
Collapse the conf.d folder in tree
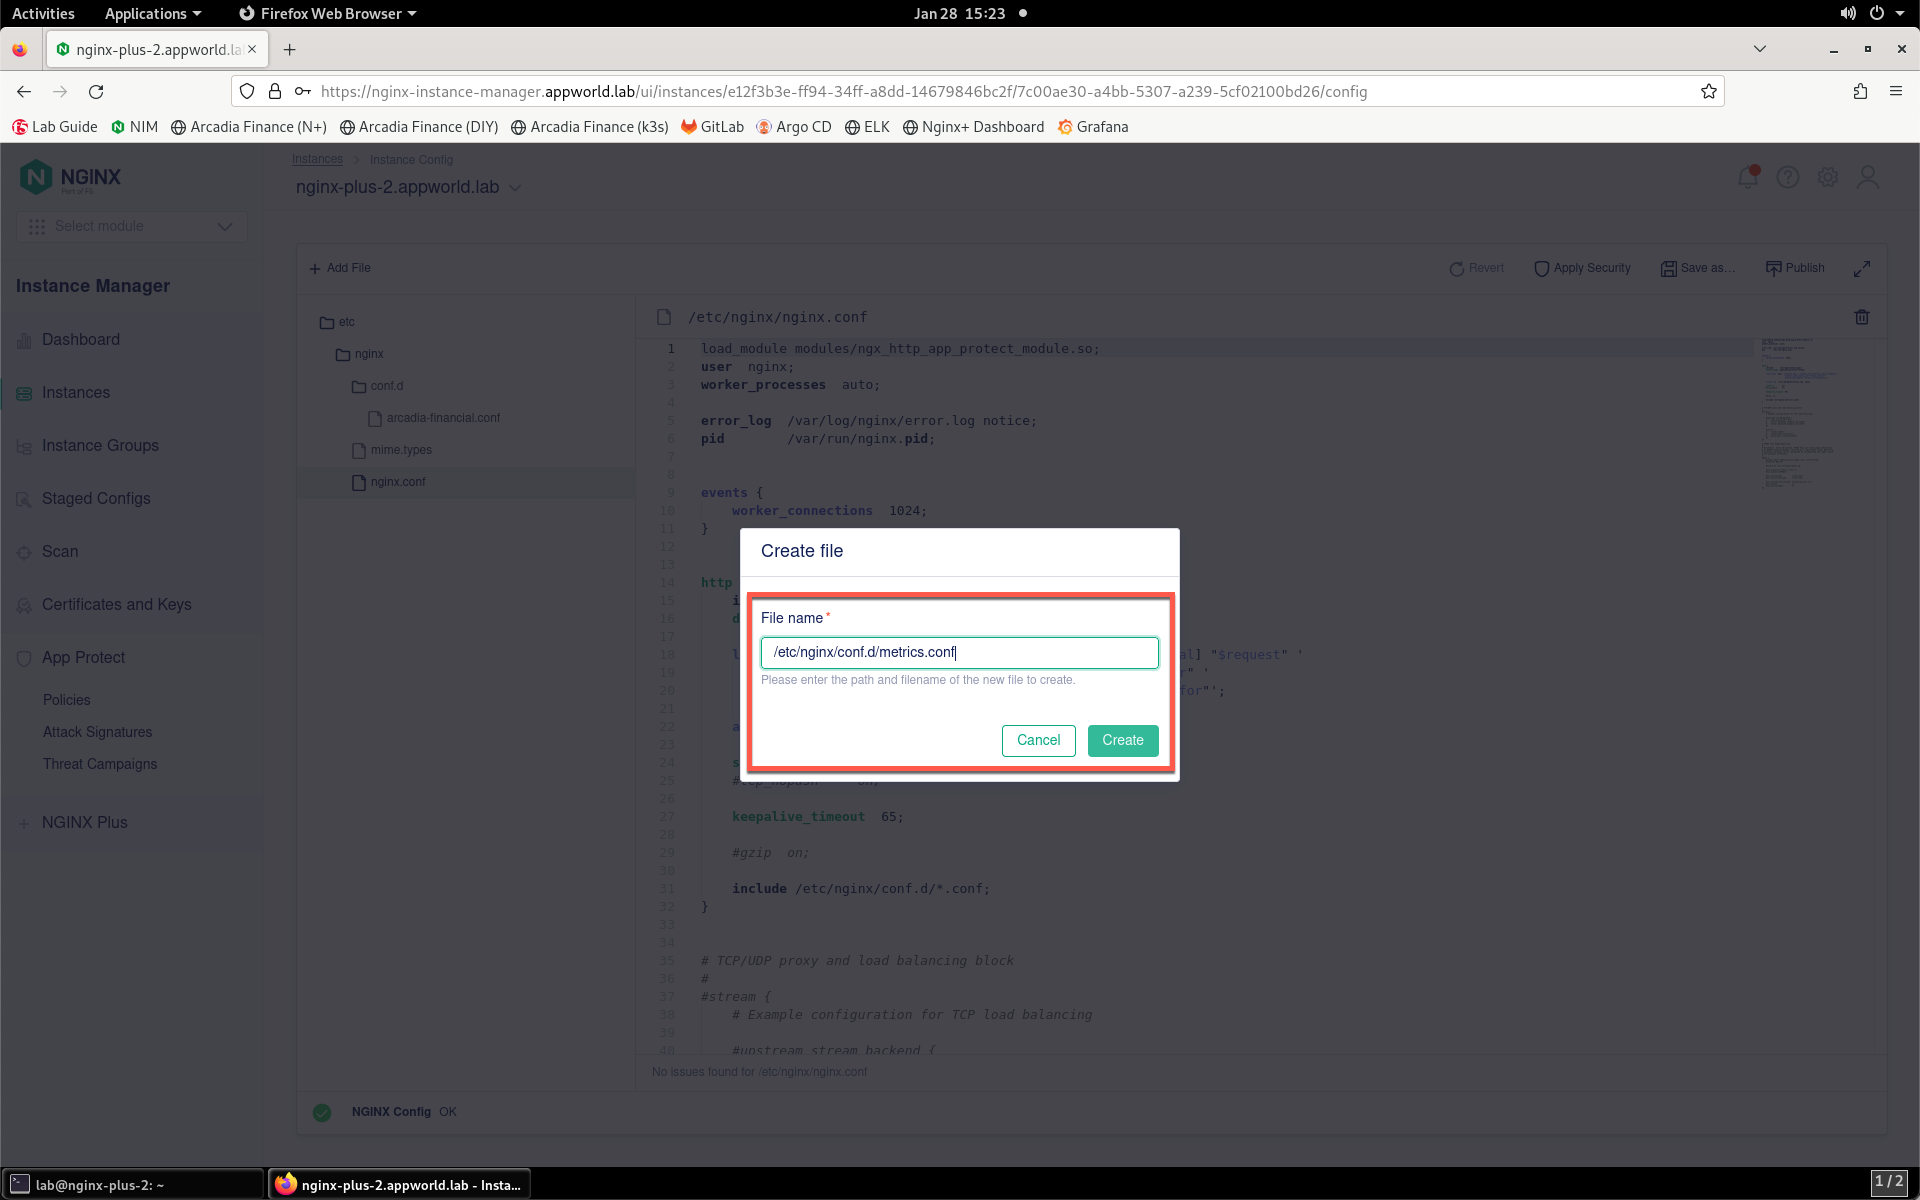coord(377,386)
